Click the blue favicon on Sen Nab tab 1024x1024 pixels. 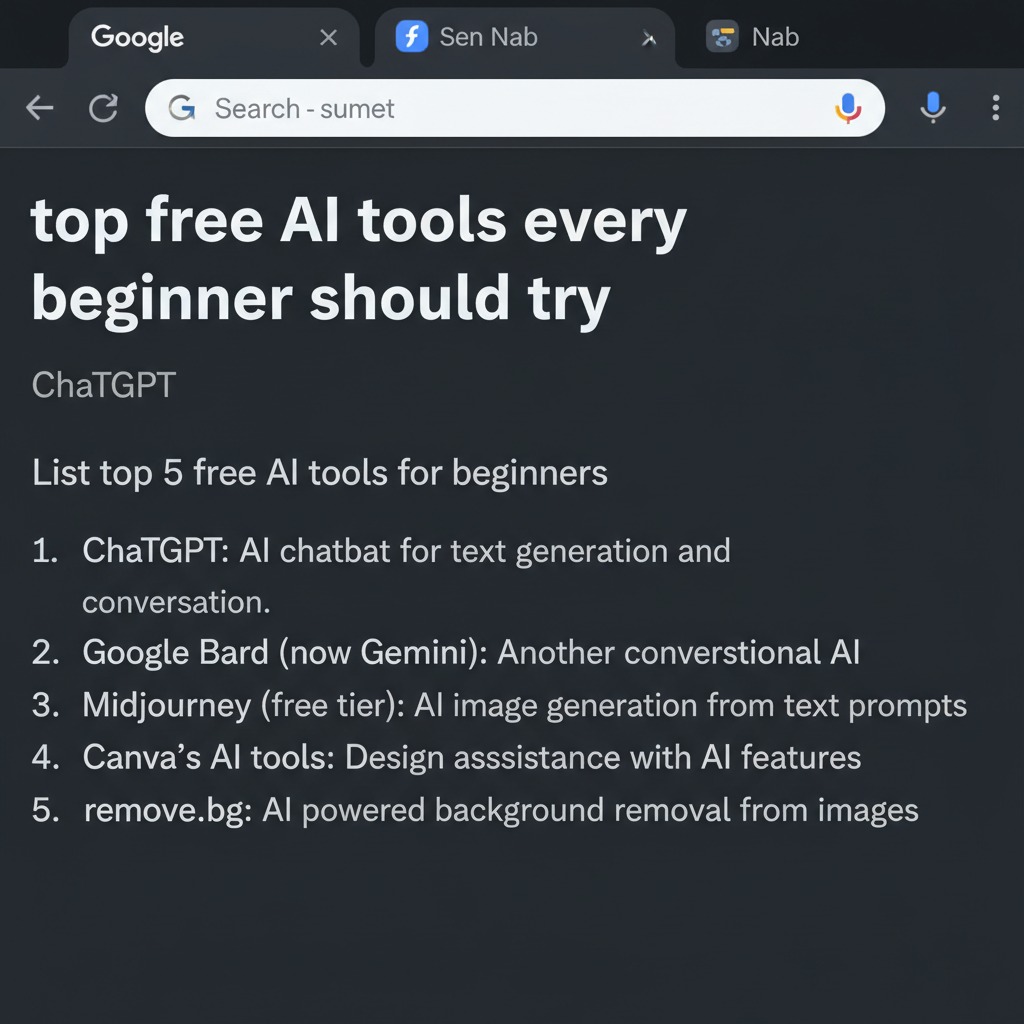coord(412,37)
